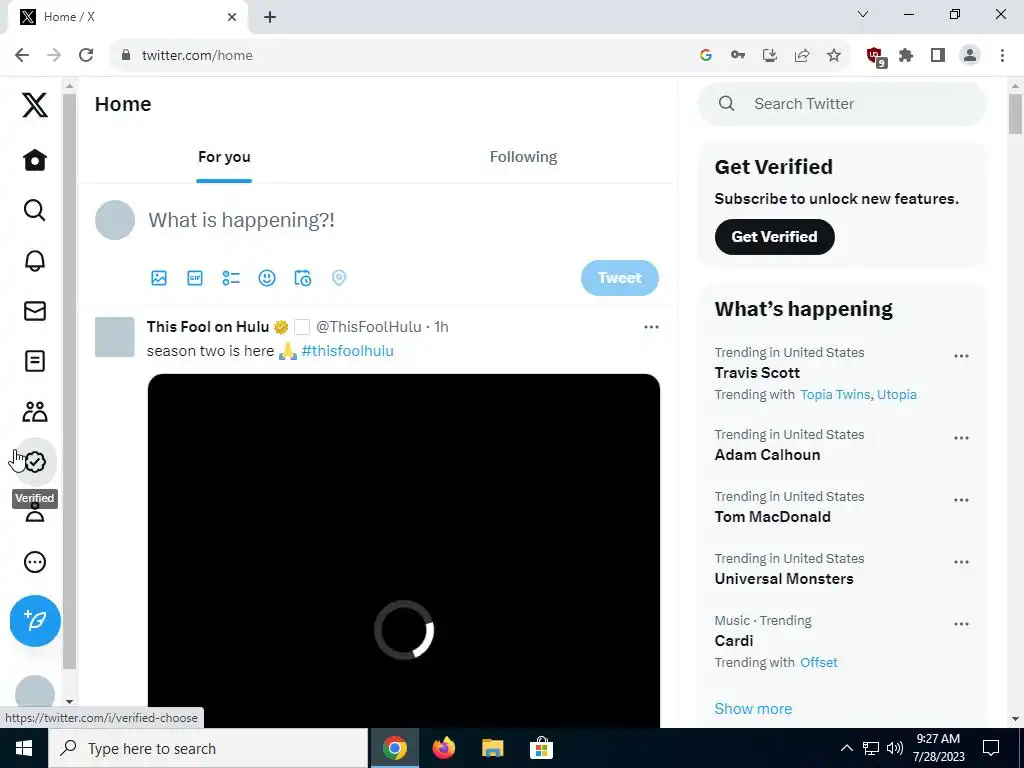Open the Chrome profile avatar

970,56
